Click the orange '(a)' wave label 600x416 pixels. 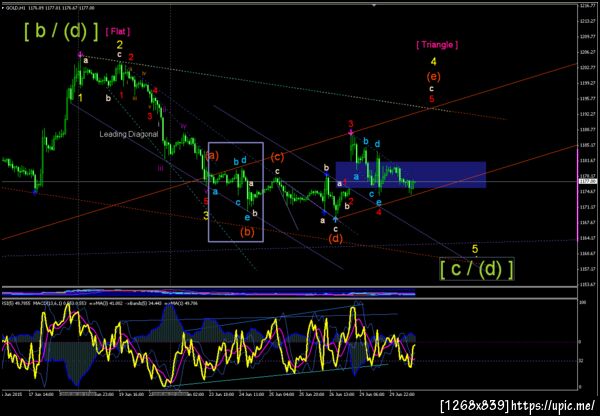coord(212,156)
